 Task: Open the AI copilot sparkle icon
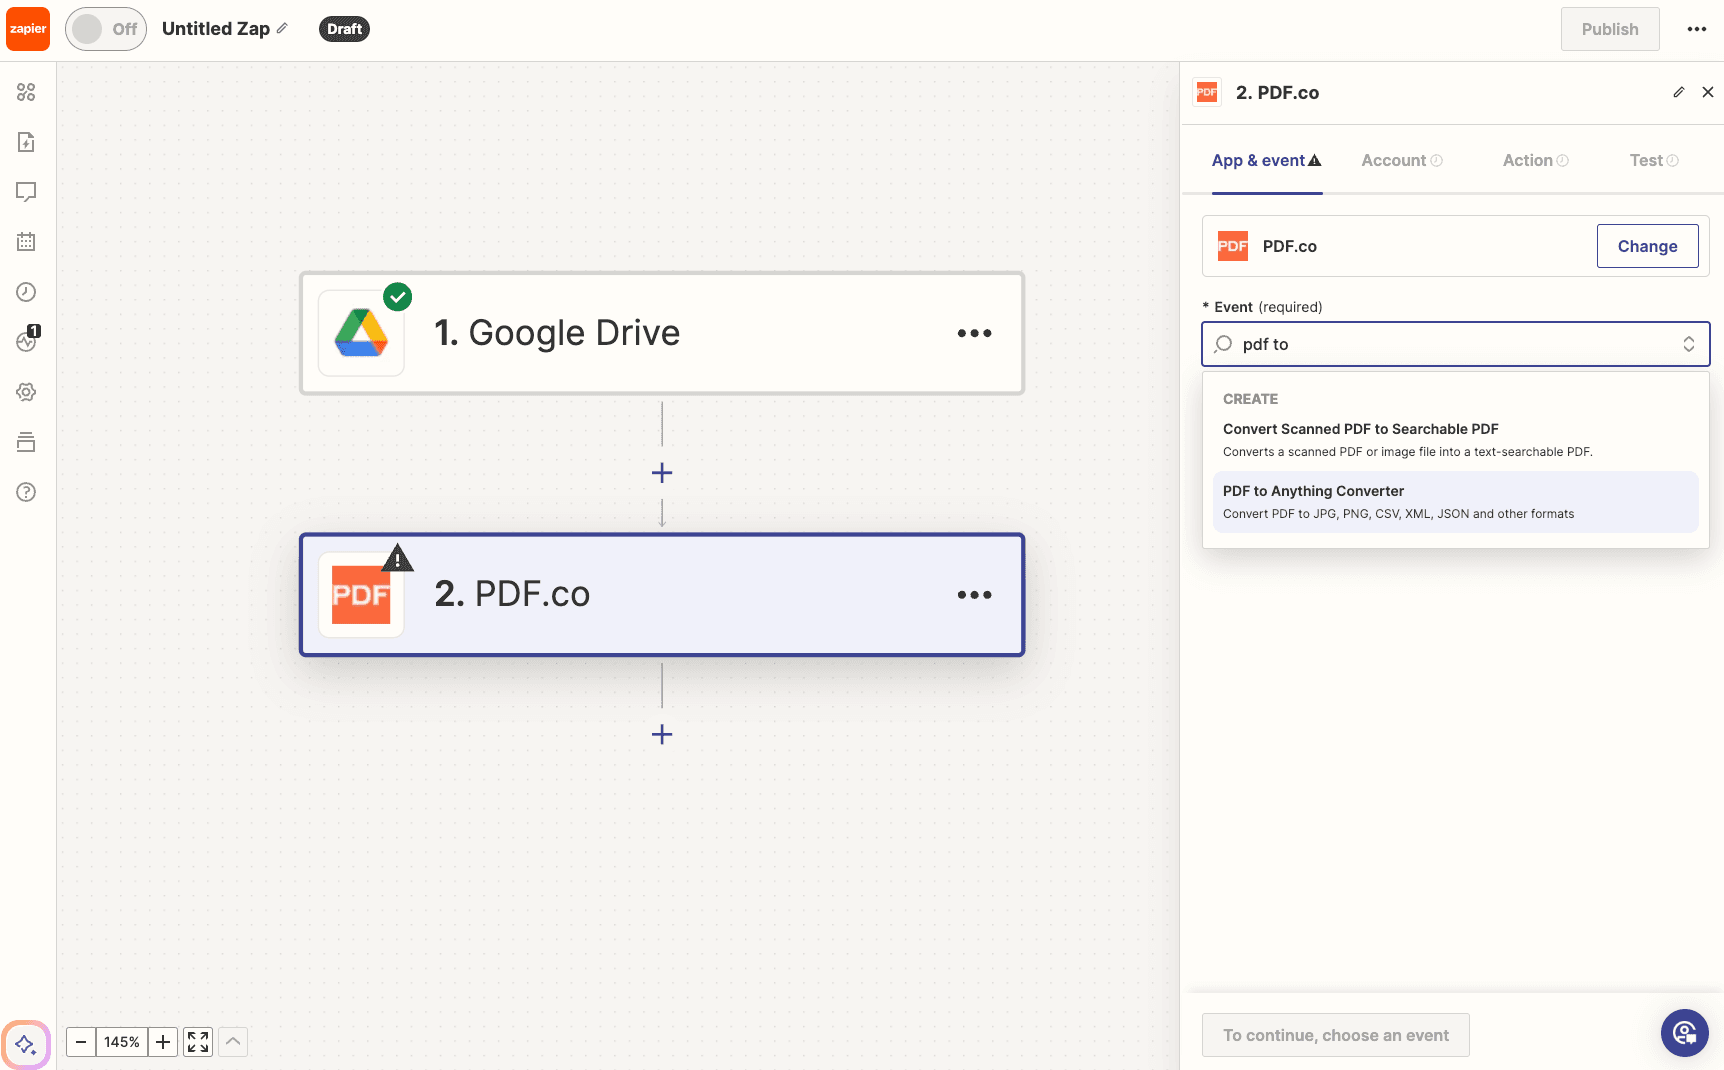coord(26,1045)
